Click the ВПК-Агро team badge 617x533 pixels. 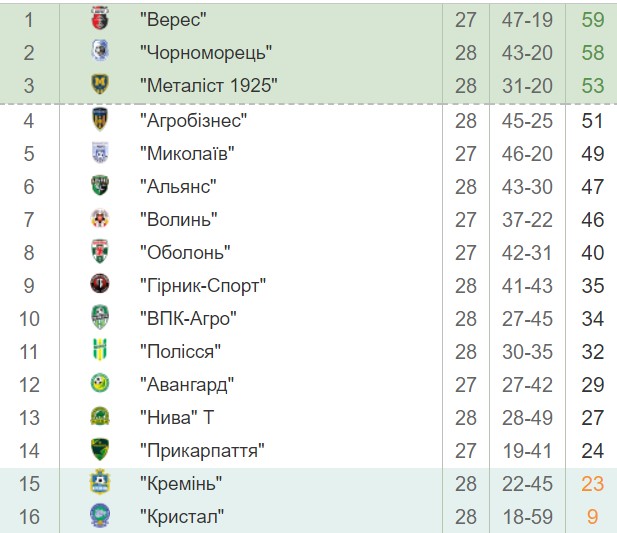click(99, 318)
